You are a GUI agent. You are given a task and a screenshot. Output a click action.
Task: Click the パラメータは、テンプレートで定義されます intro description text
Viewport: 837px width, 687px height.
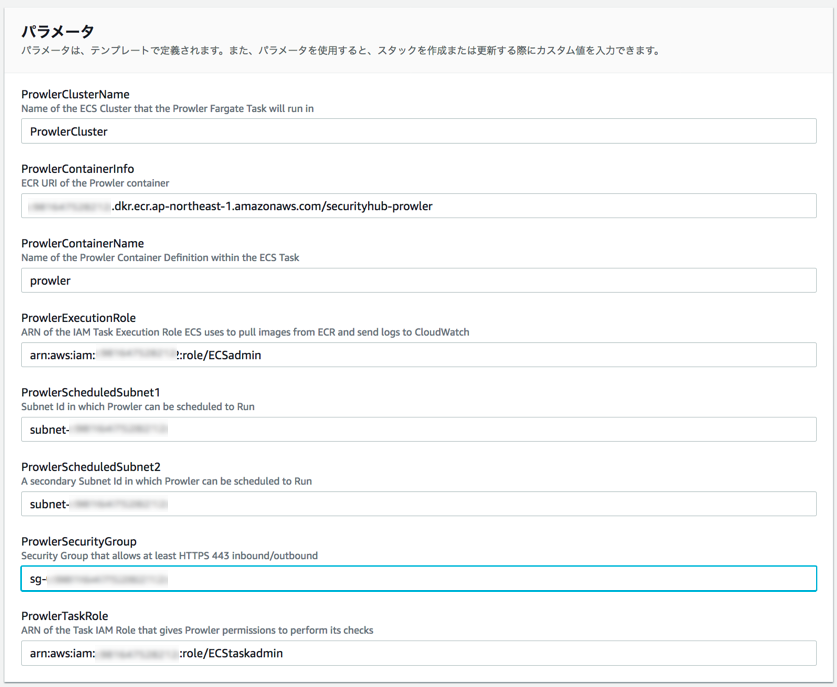click(x=340, y=51)
